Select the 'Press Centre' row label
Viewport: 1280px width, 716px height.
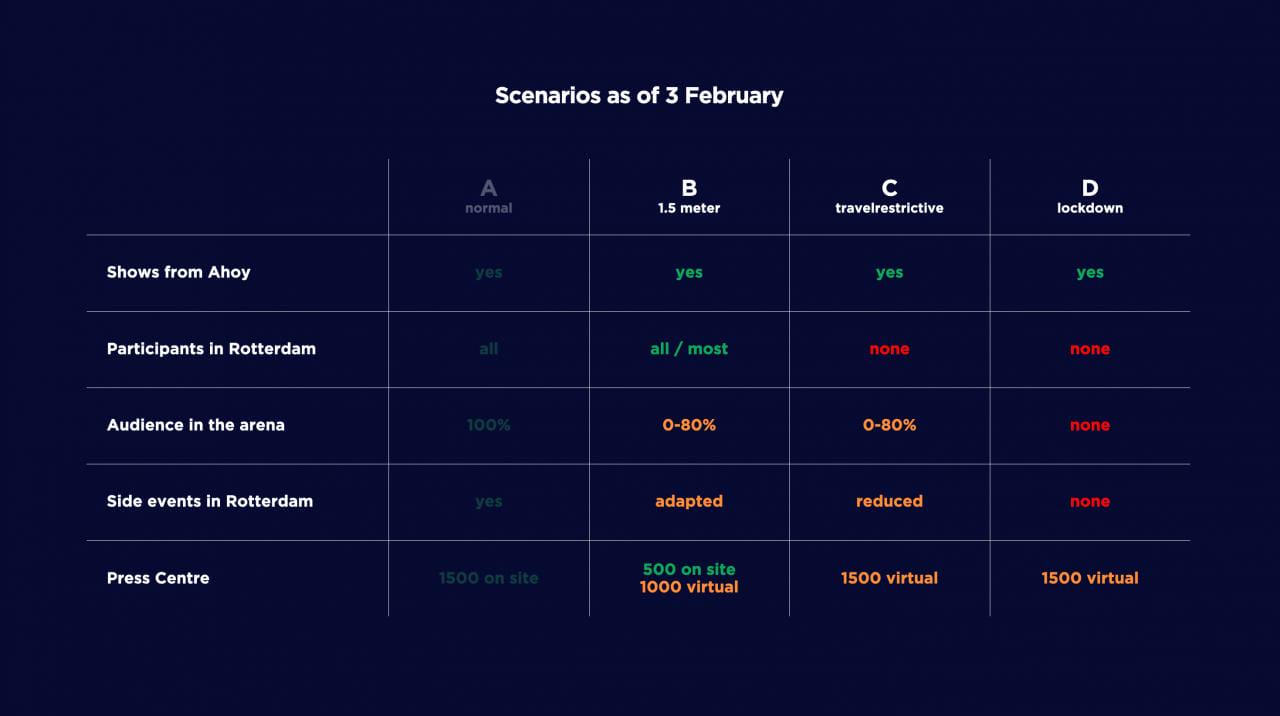[158, 578]
